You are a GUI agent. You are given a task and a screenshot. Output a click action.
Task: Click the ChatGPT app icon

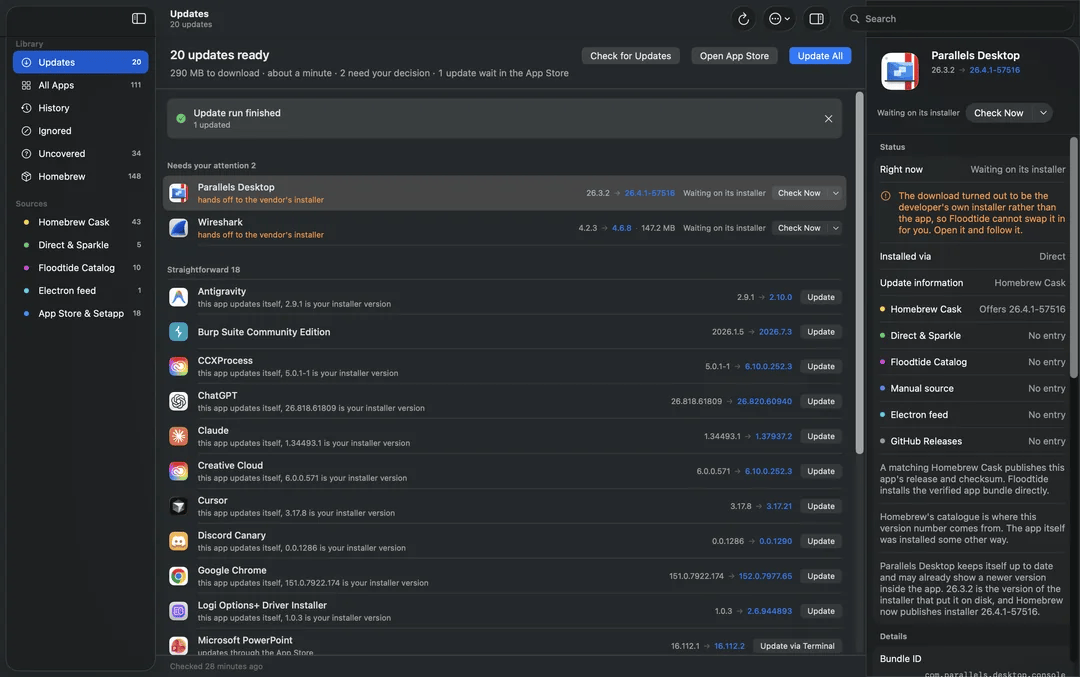(x=178, y=402)
